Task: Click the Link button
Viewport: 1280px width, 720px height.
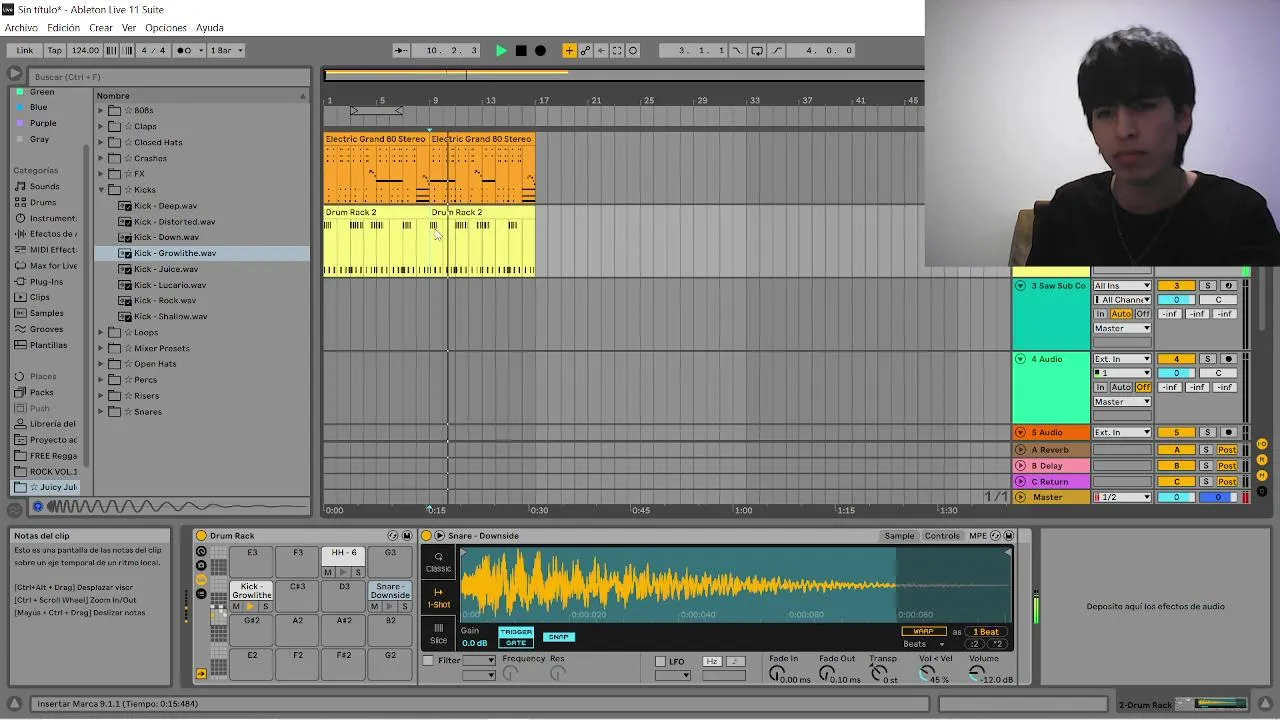Action: point(25,50)
